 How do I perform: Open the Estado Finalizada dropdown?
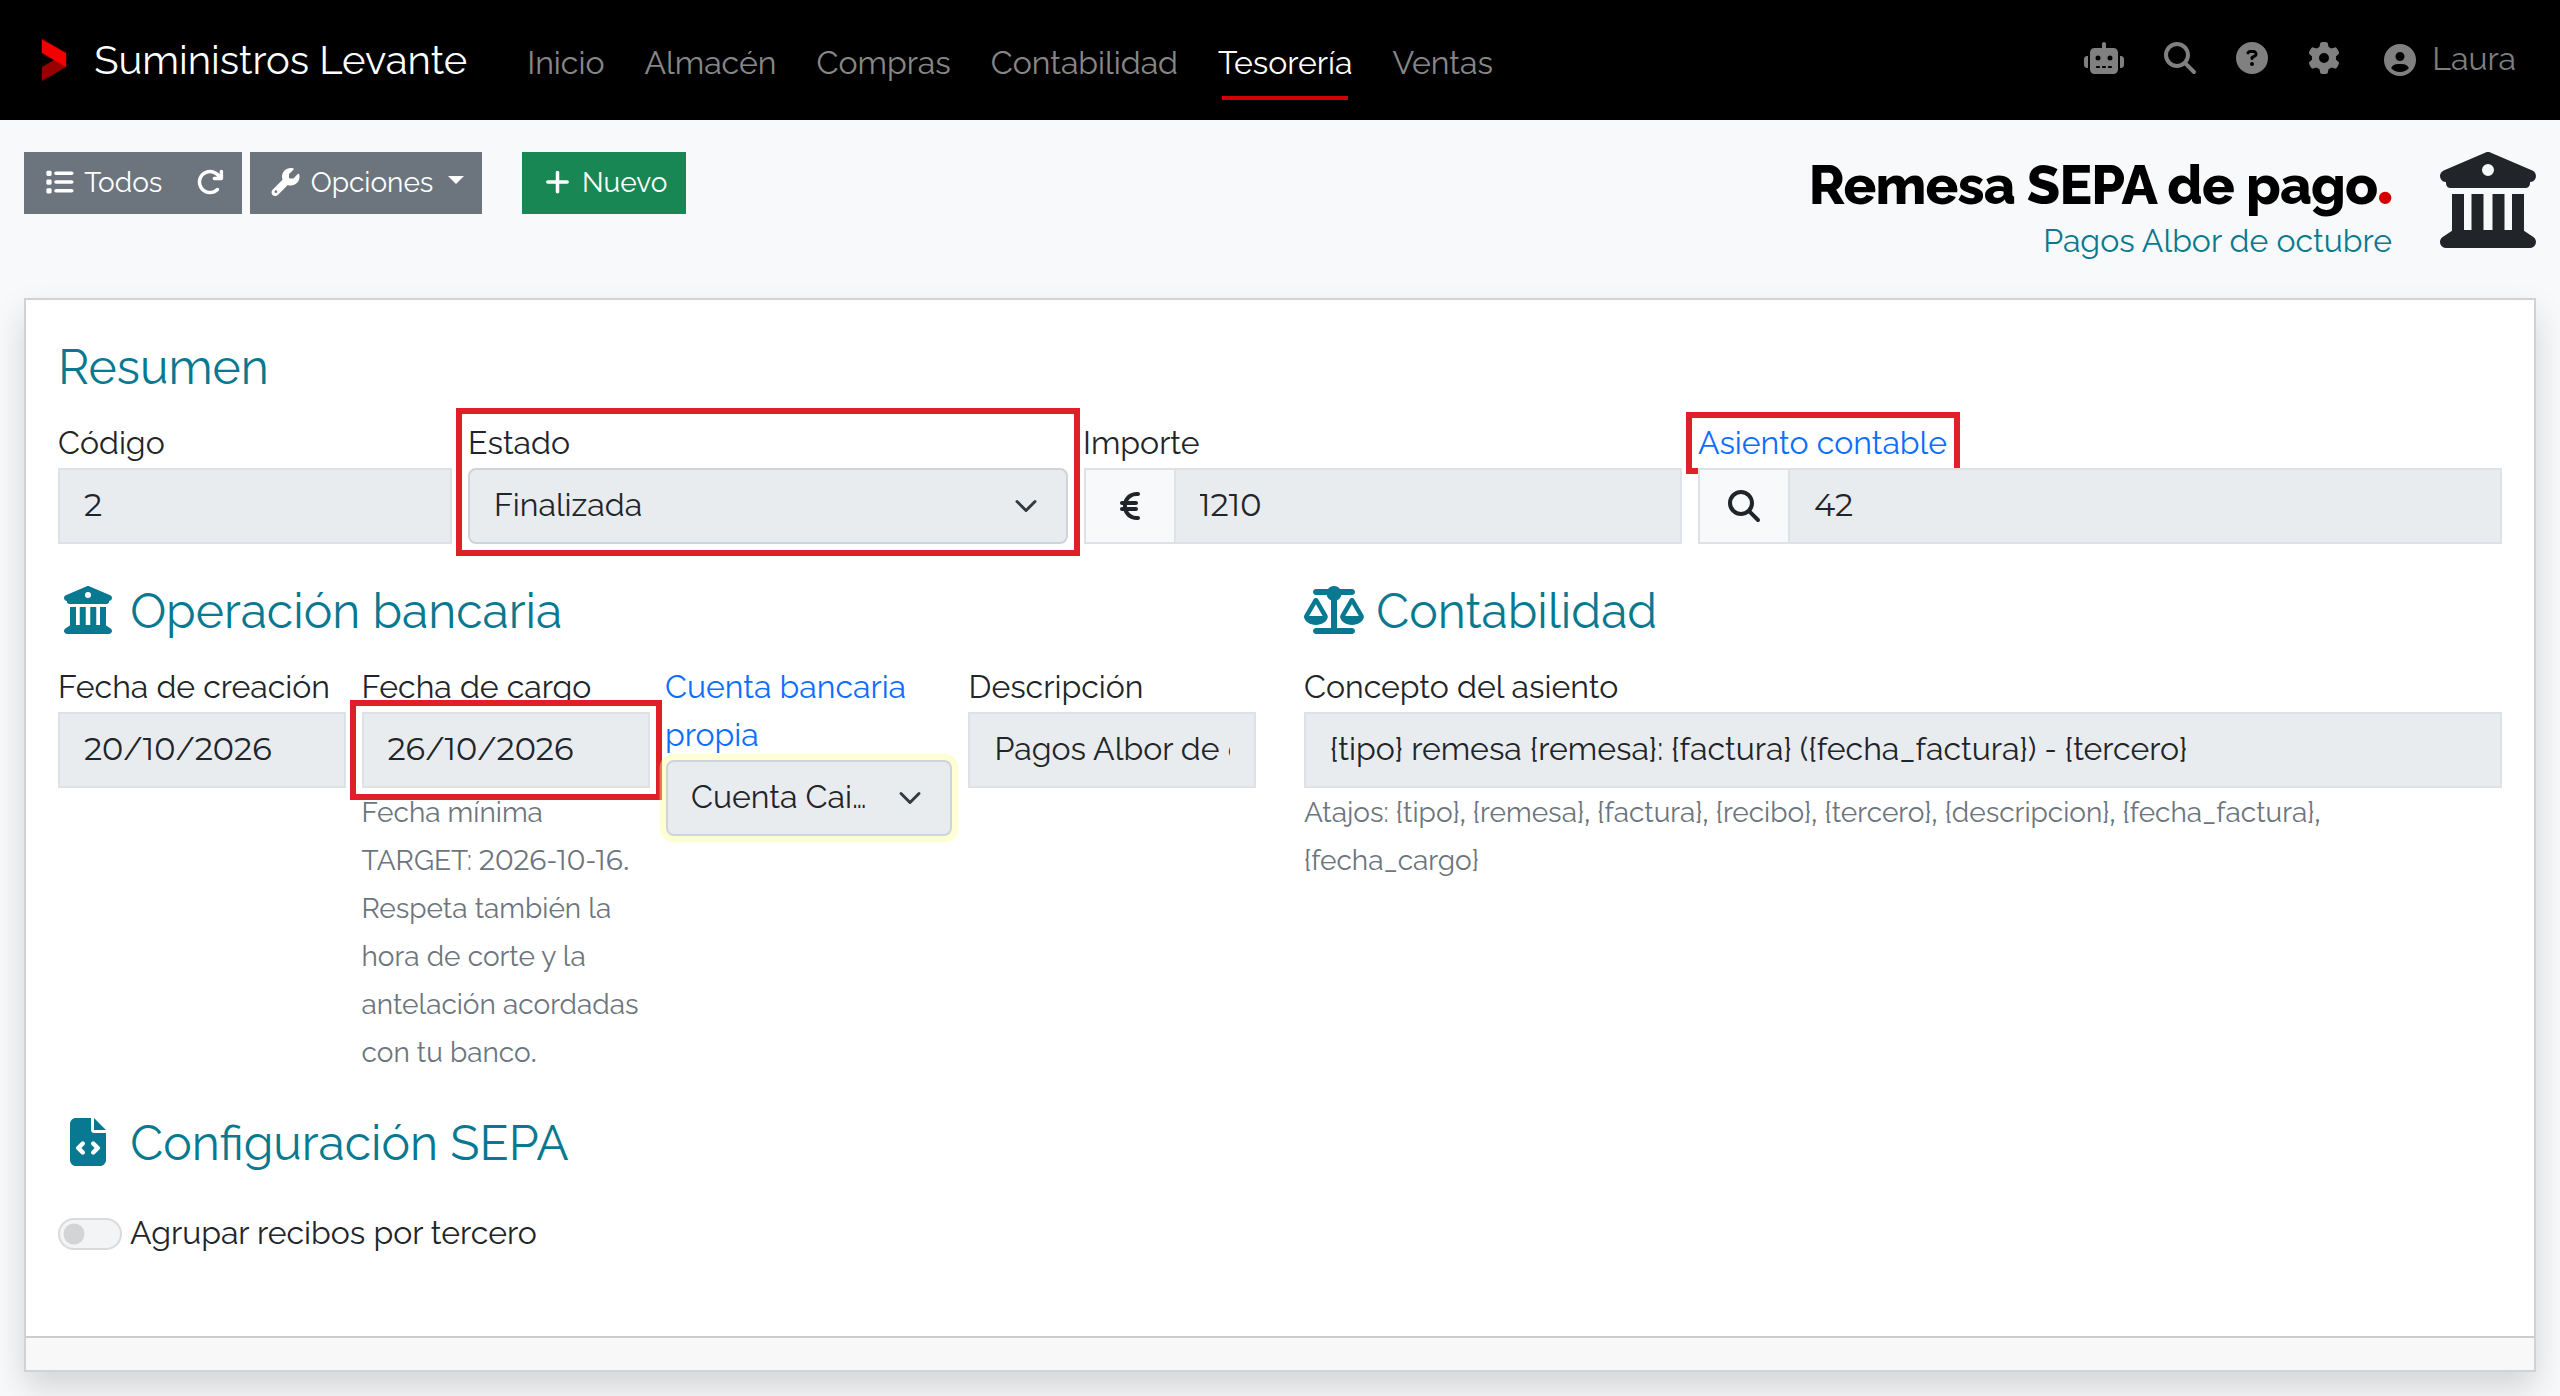tap(767, 506)
